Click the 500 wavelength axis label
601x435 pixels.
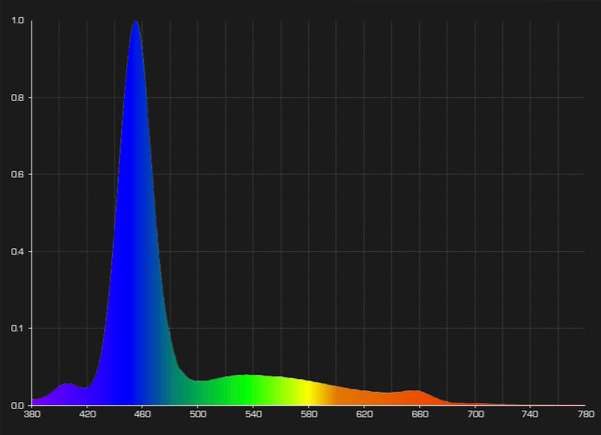click(198, 414)
